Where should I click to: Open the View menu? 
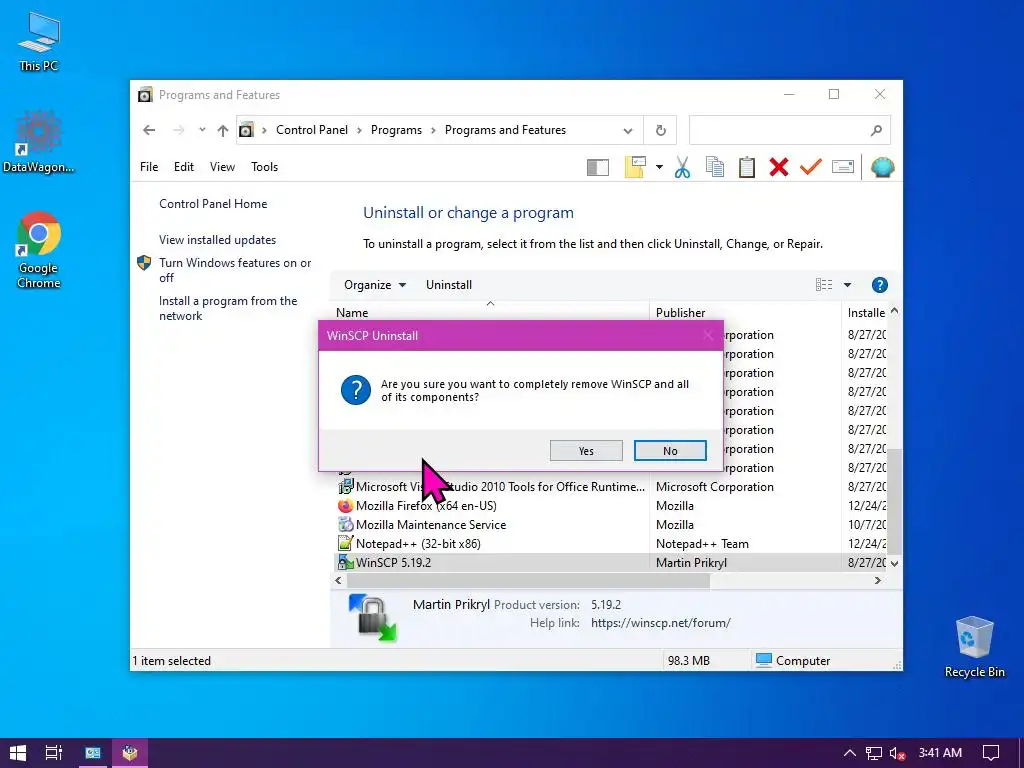[x=222, y=167]
